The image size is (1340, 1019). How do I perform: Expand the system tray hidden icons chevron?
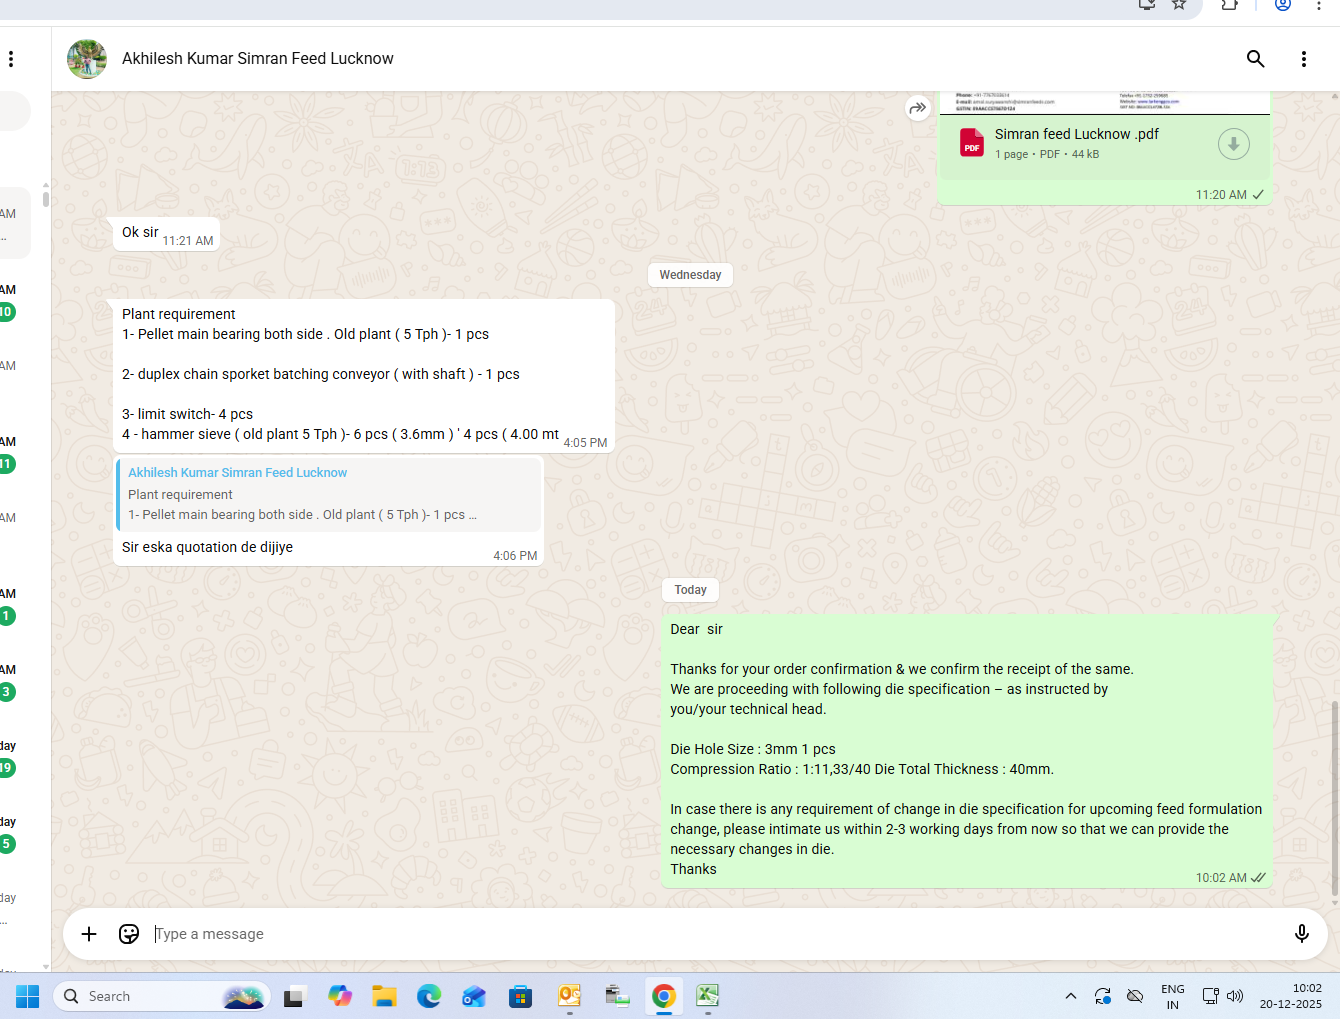(x=1070, y=996)
